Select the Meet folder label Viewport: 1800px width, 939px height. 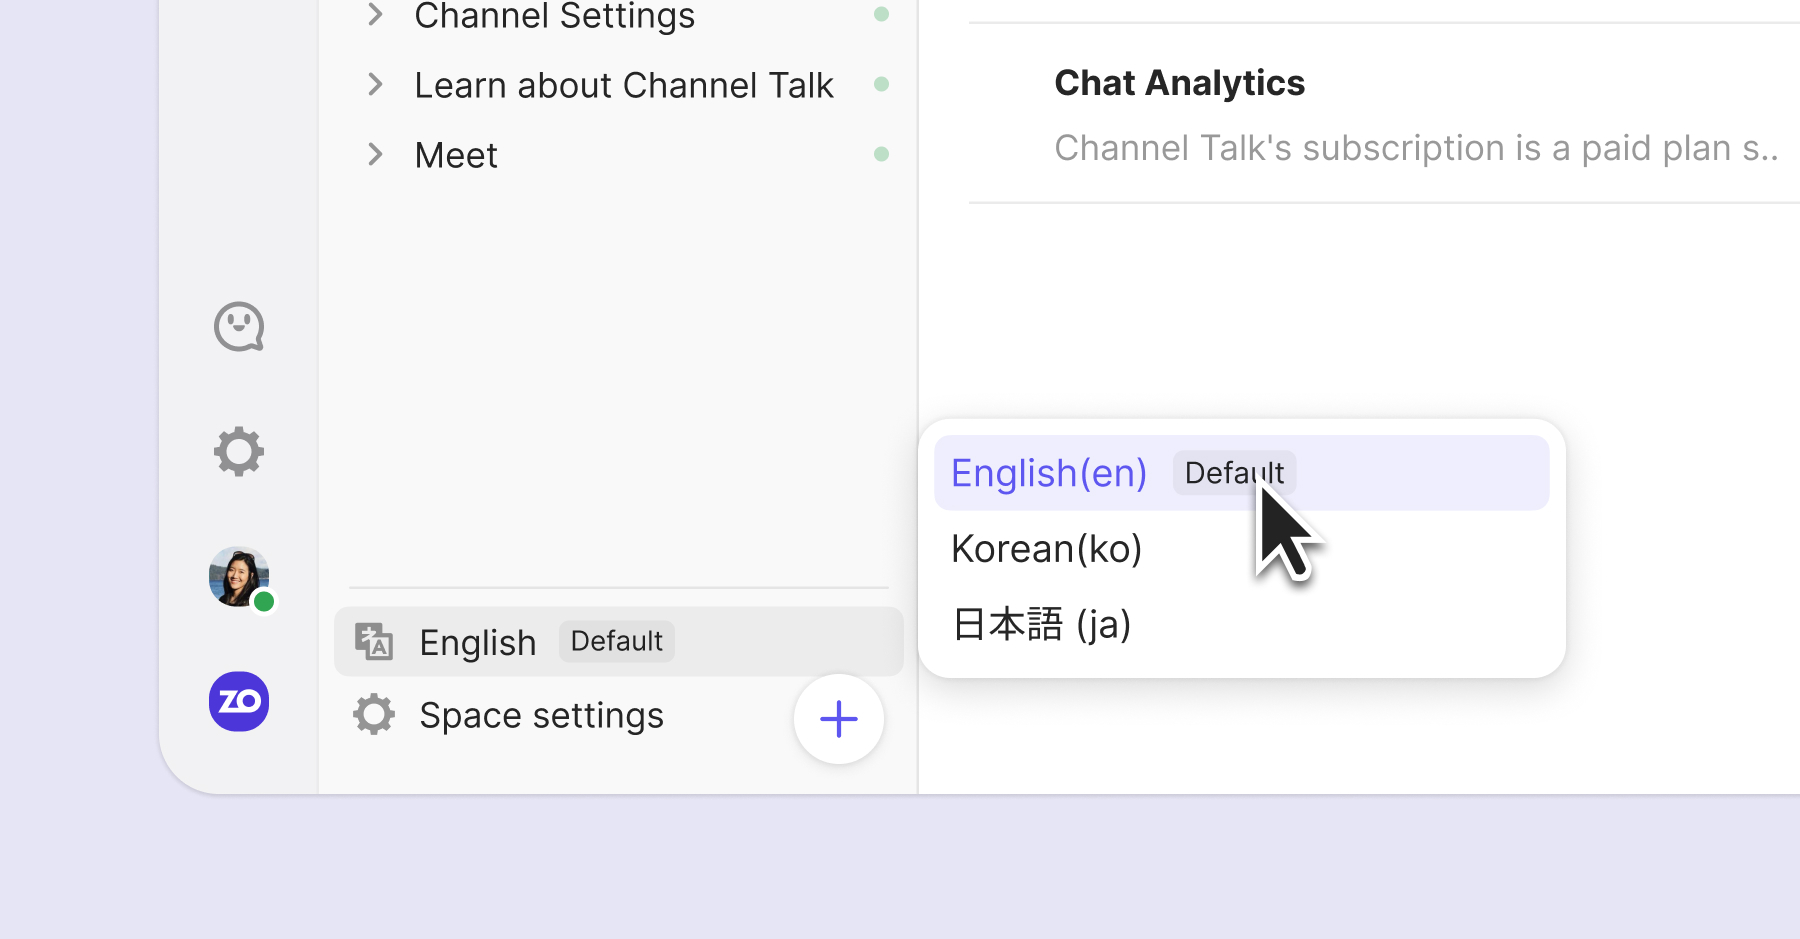pyautogui.click(x=456, y=156)
